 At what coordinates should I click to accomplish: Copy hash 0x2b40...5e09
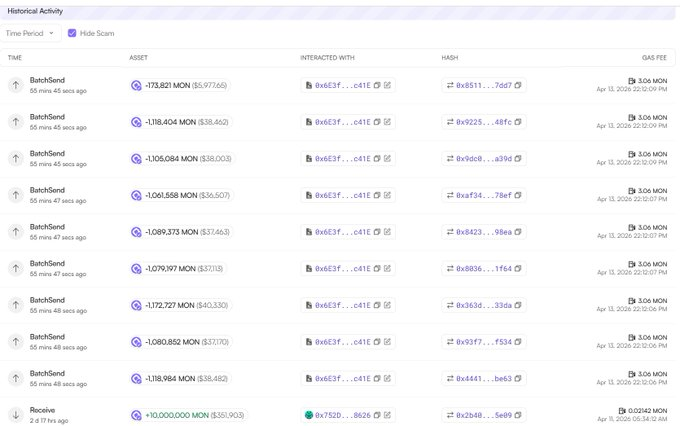[x=518, y=415]
